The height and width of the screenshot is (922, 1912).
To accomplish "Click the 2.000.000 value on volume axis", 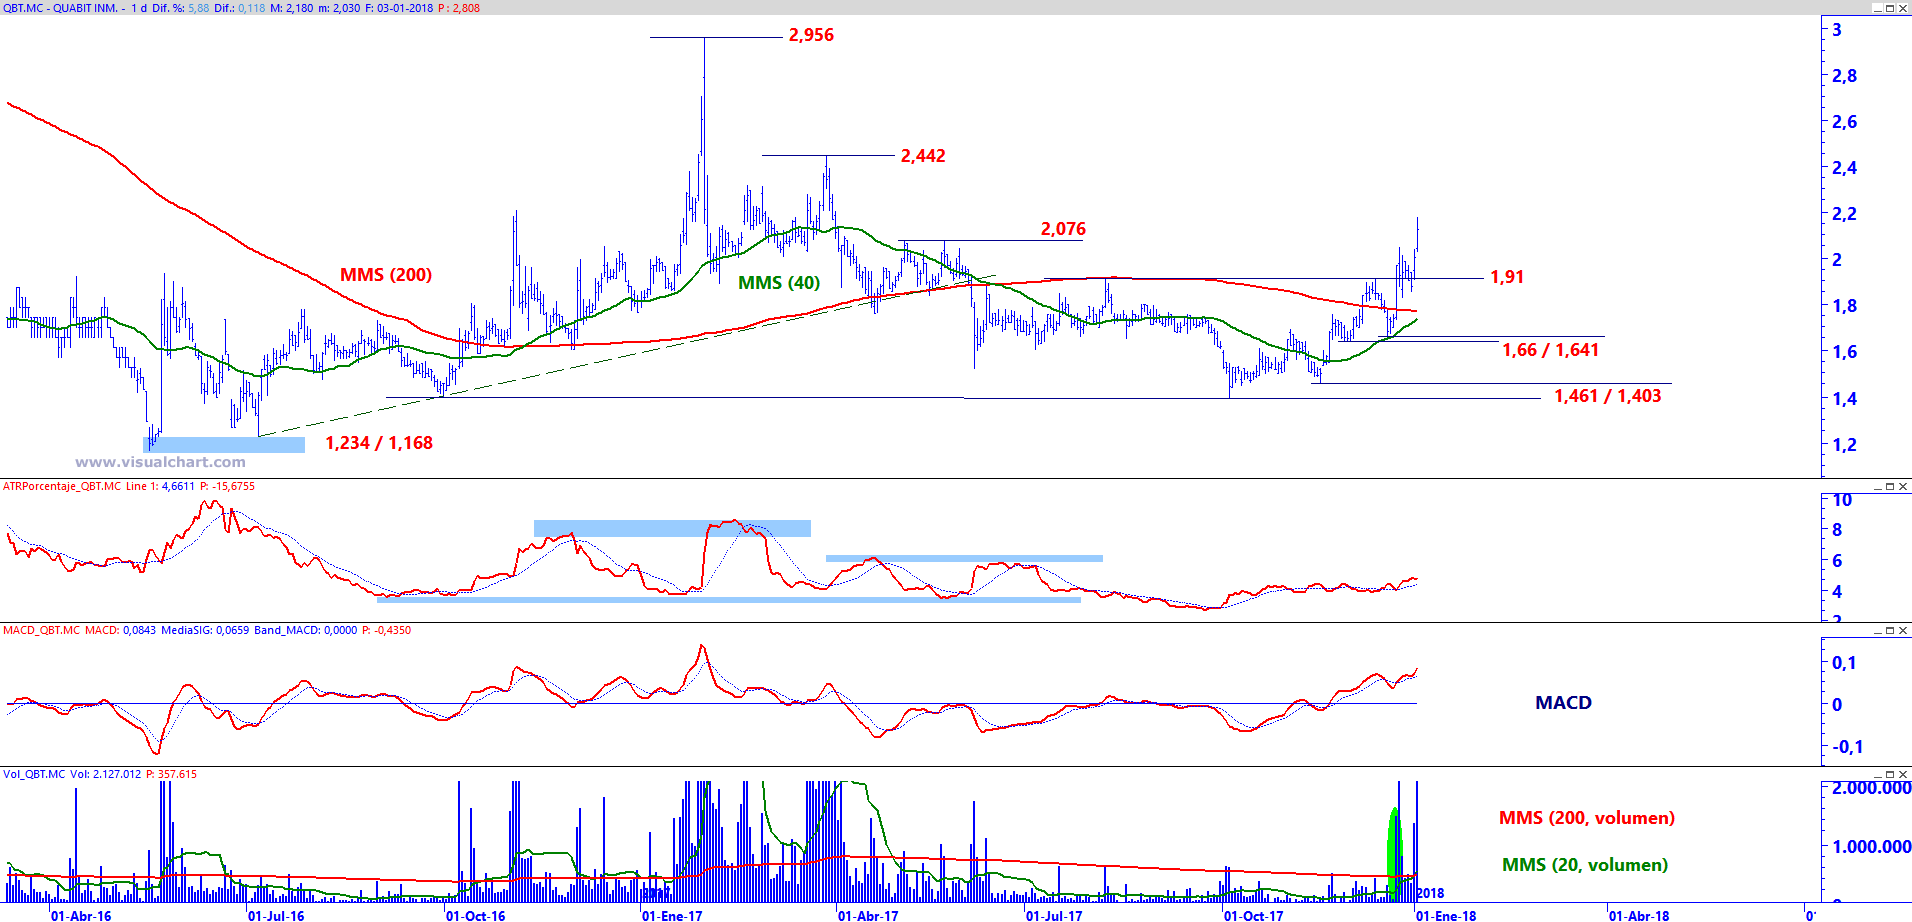I will point(1871,788).
